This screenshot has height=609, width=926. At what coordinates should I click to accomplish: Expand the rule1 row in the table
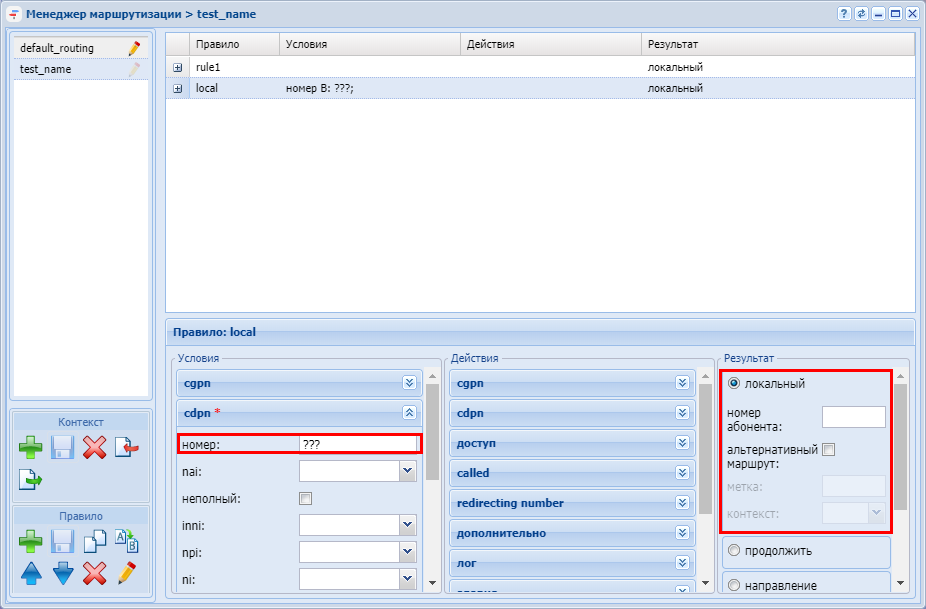[178, 67]
